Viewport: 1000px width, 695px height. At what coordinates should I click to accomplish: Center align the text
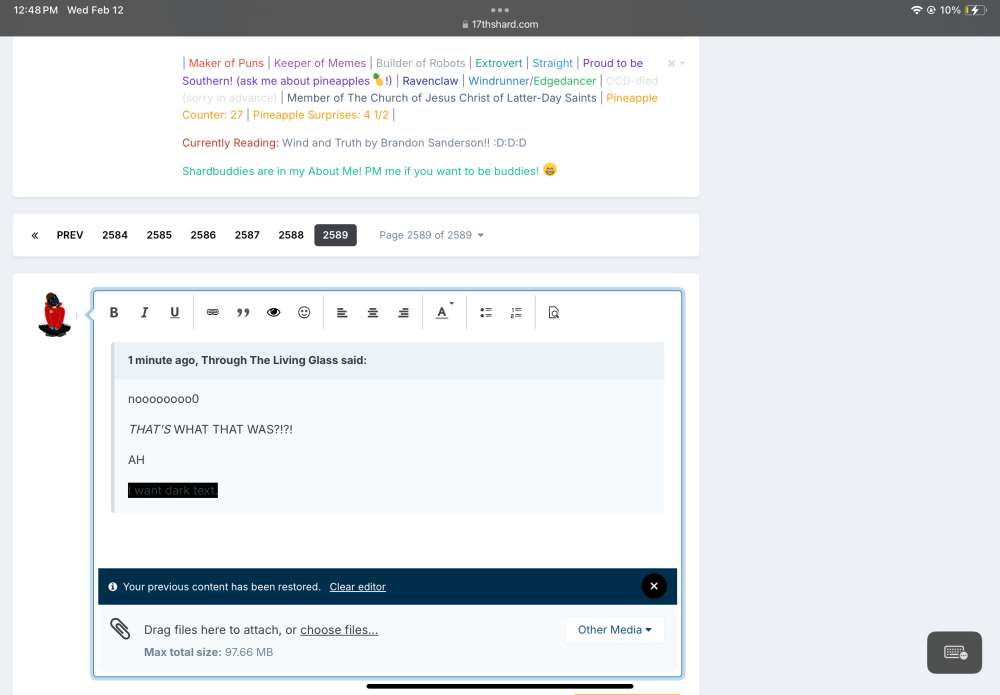pos(372,312)
